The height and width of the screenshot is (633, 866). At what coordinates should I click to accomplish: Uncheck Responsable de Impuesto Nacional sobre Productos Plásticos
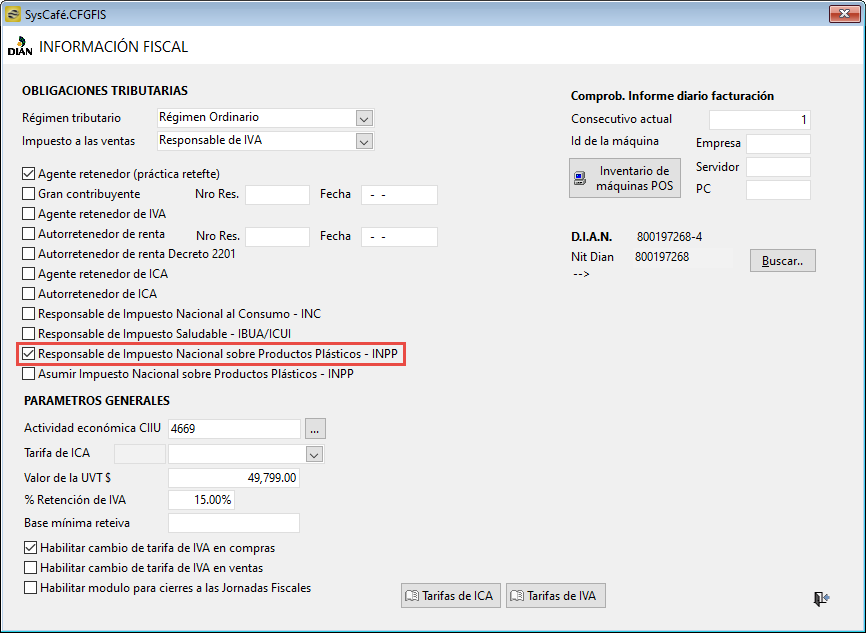[x=28, y=354]
